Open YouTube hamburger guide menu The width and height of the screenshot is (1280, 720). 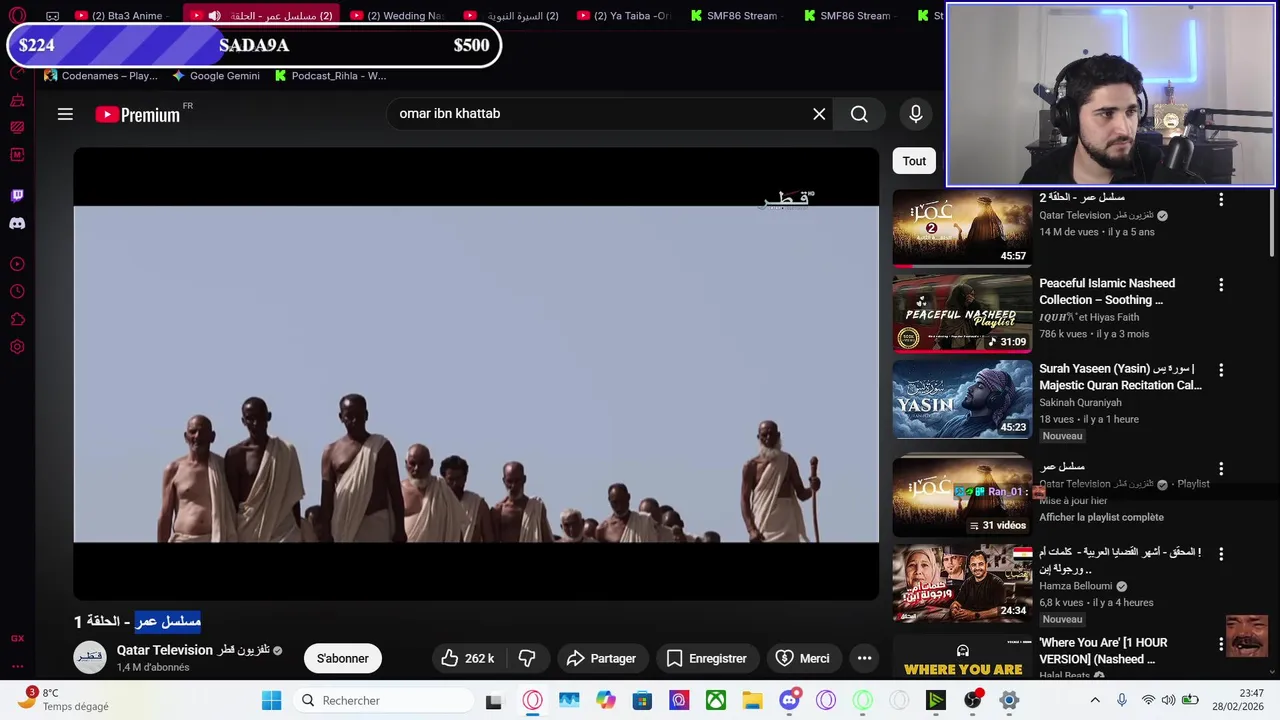tap(65, 114)
